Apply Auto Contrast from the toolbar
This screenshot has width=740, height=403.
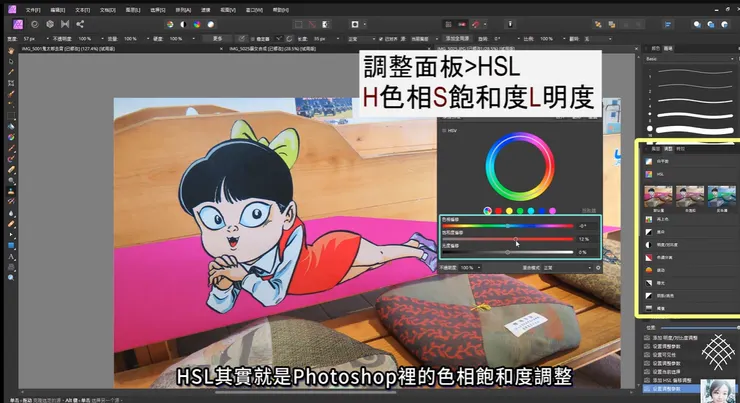pos(183,24)
